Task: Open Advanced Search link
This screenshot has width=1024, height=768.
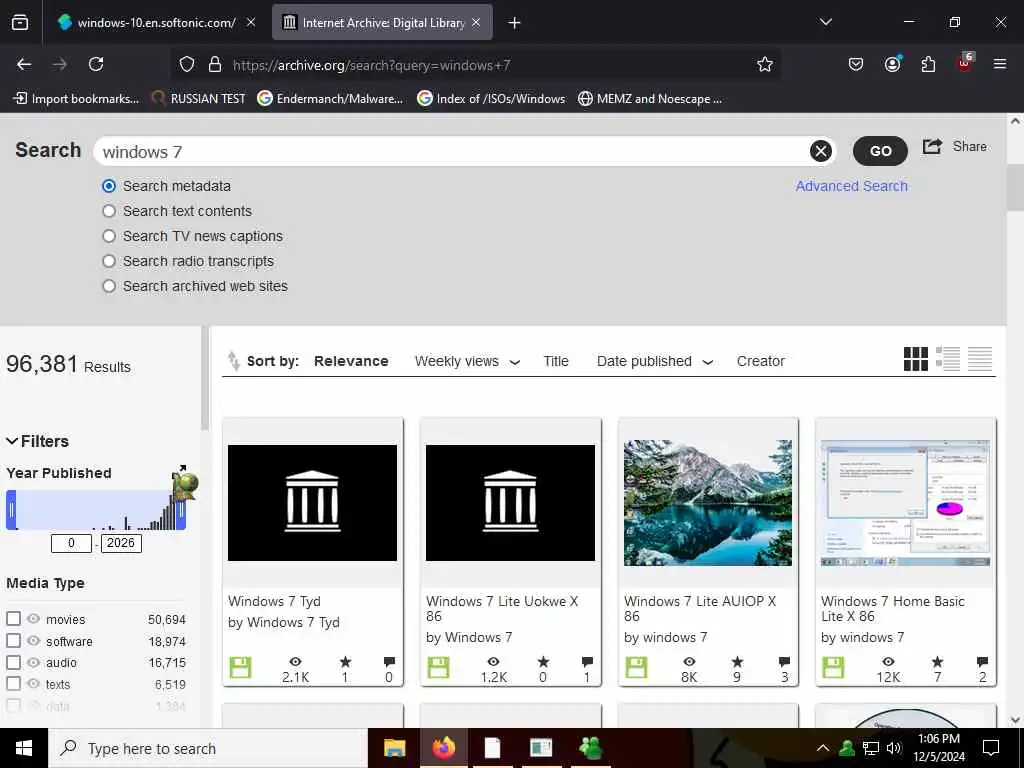Action: pyautogui.click(x=851, y=186)
